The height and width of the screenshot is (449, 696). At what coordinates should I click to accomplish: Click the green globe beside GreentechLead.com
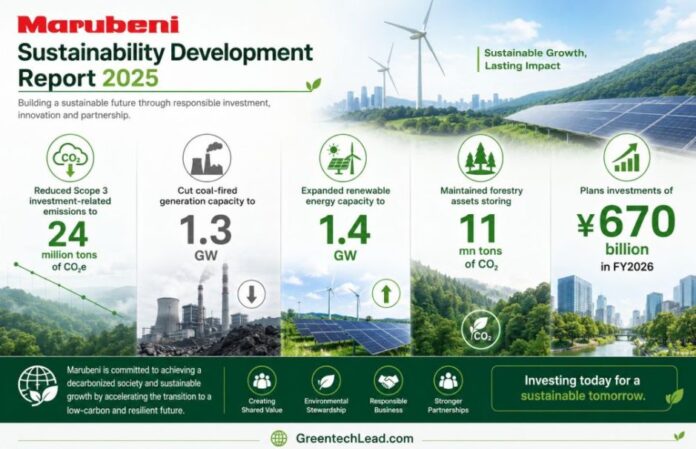(279, 438)
